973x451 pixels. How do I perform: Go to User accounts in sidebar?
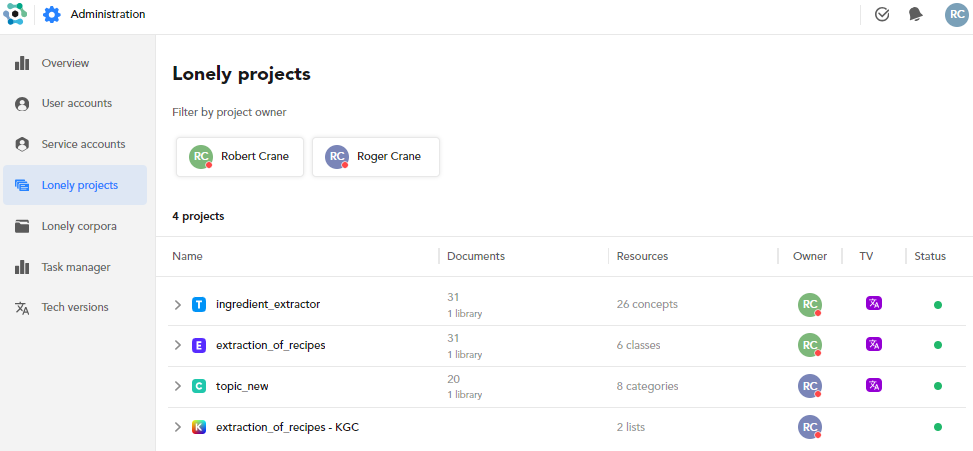point(76,103)
